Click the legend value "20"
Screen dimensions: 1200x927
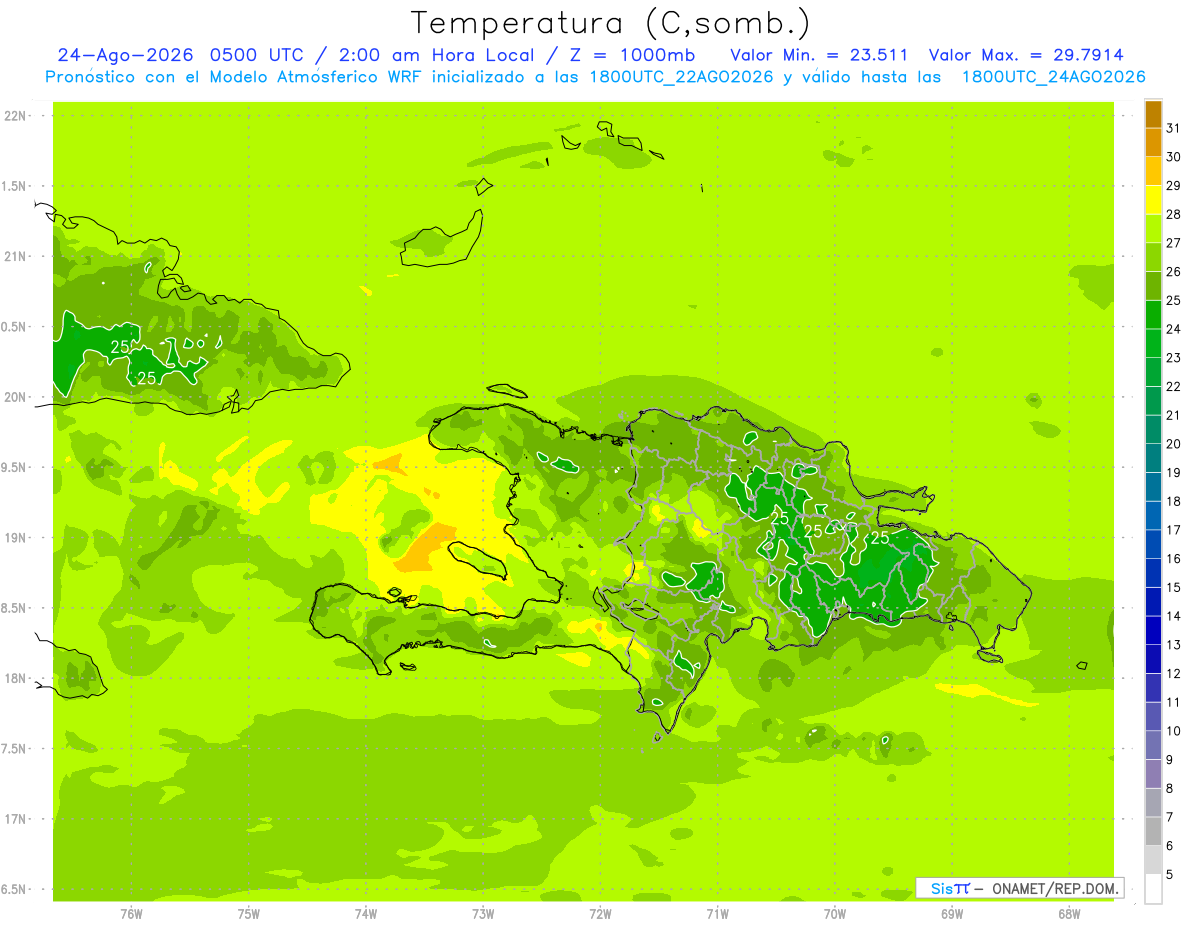click(x=1173, y=444)
